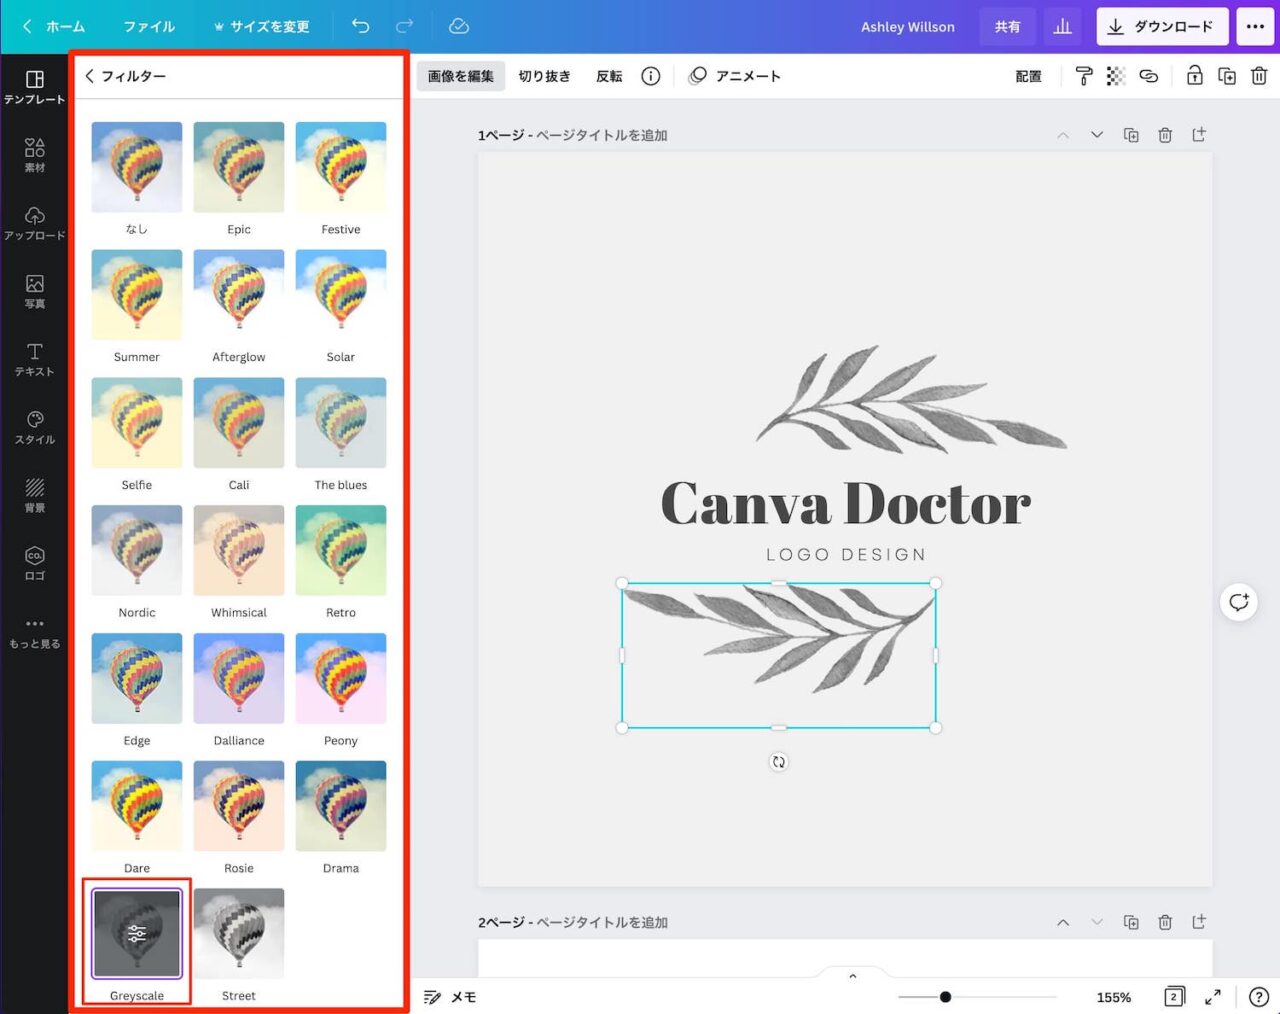Open the Styles (スタイル) sidebar tab
Screen dimensions: 1280x1014
click(x=34, y=427)
